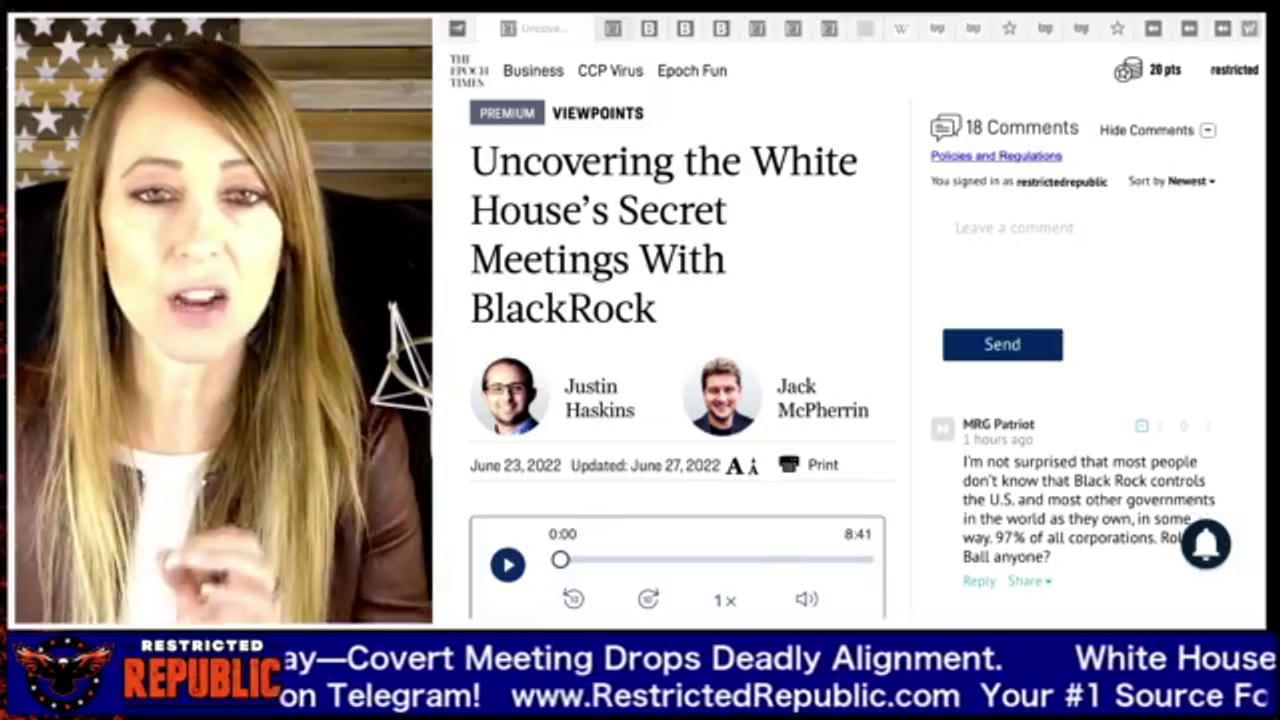Increase article font size with larger A

735,465
